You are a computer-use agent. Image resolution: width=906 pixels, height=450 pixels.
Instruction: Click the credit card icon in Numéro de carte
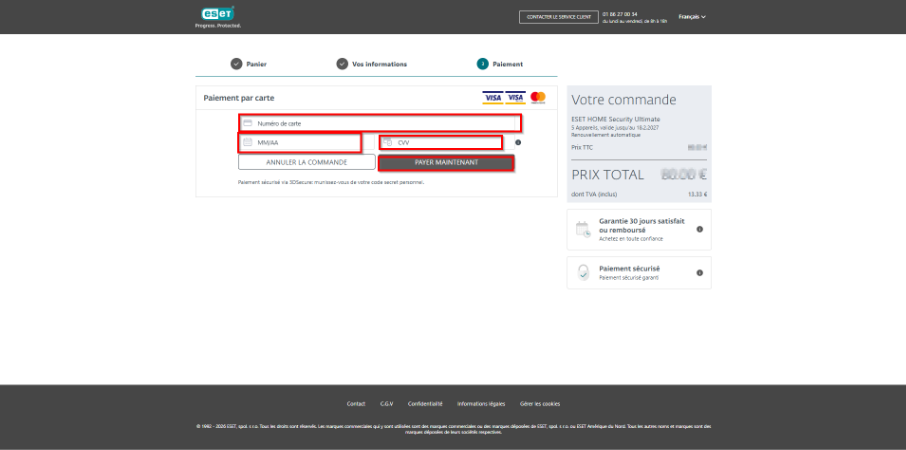pos(247,123)
